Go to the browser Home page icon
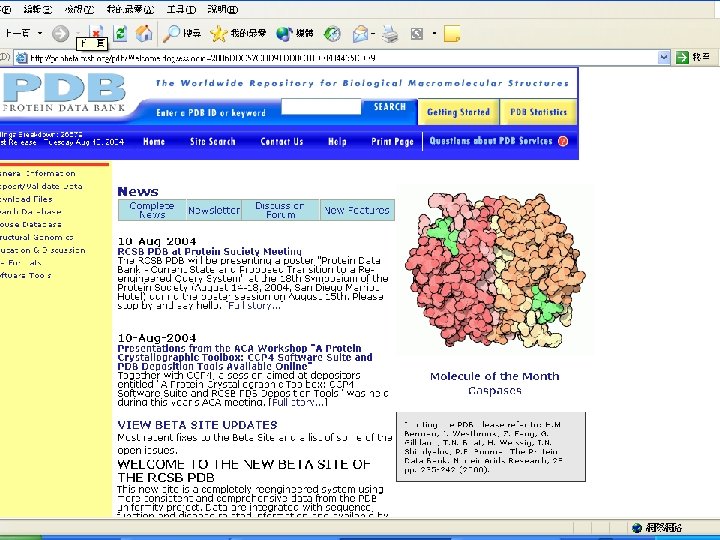Screen dimensions: 720x540 [x=144, y=33]
